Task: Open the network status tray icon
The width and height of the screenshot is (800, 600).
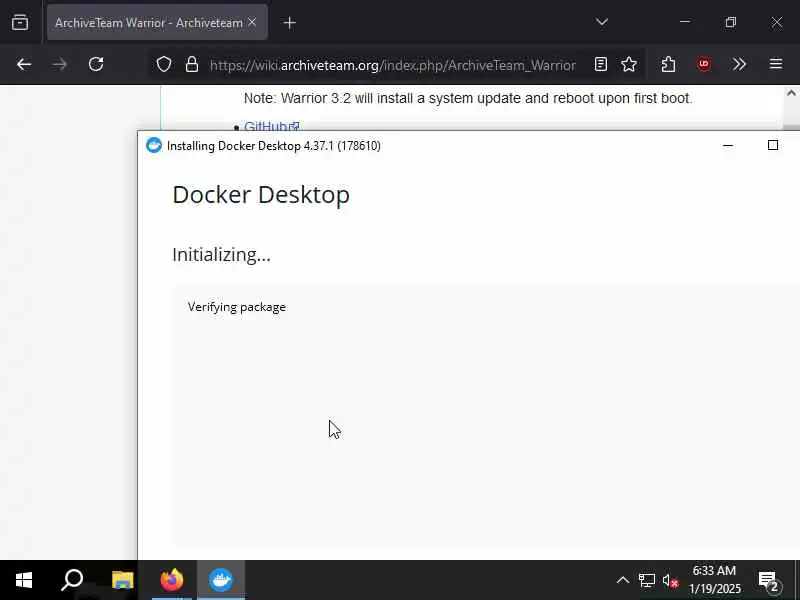Action: tap(647, 580)
